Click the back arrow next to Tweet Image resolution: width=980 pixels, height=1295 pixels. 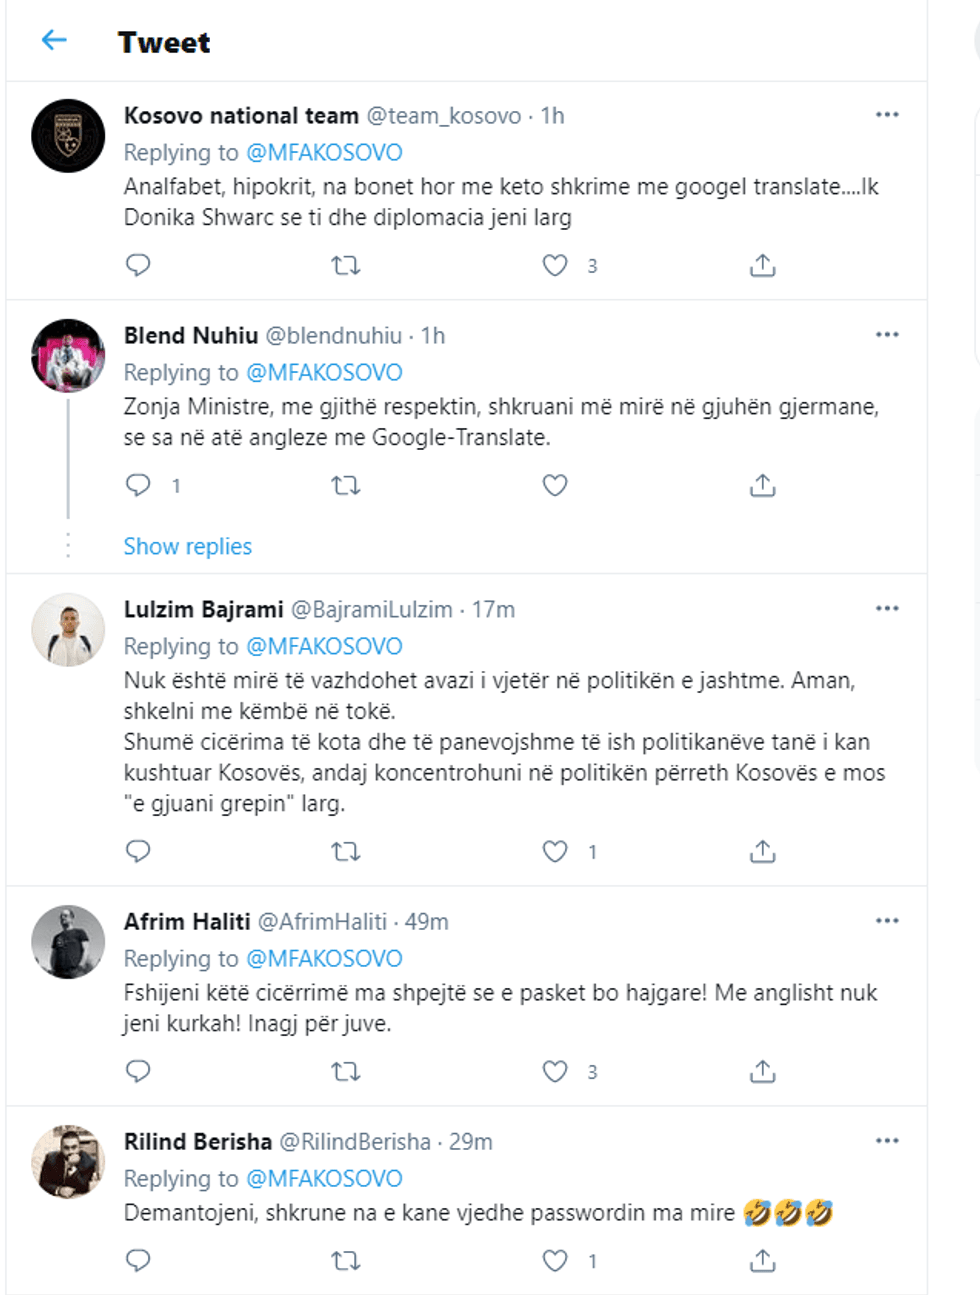click(54, 40)
